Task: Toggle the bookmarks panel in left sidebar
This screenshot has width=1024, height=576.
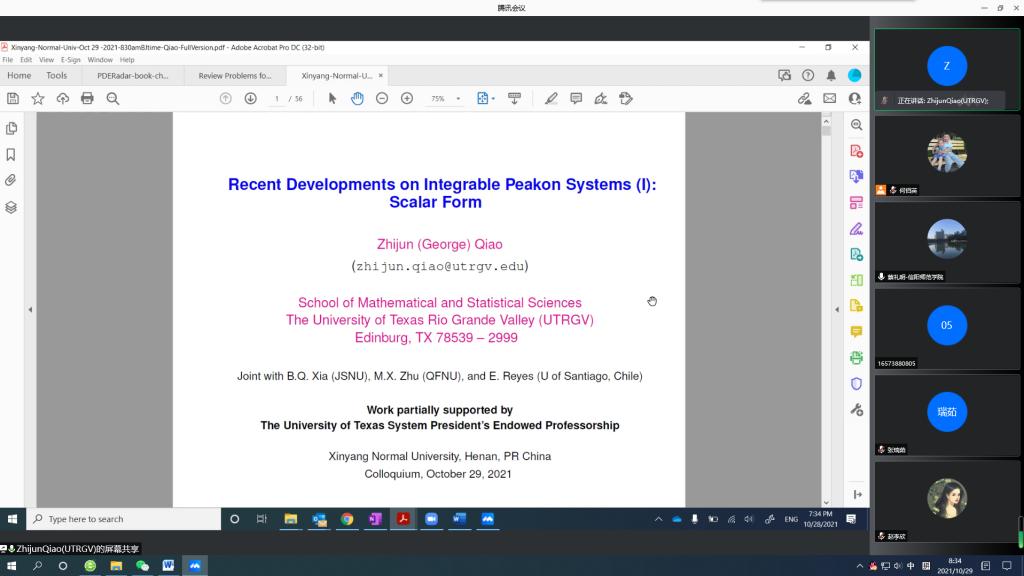Action: pos(12,154)
